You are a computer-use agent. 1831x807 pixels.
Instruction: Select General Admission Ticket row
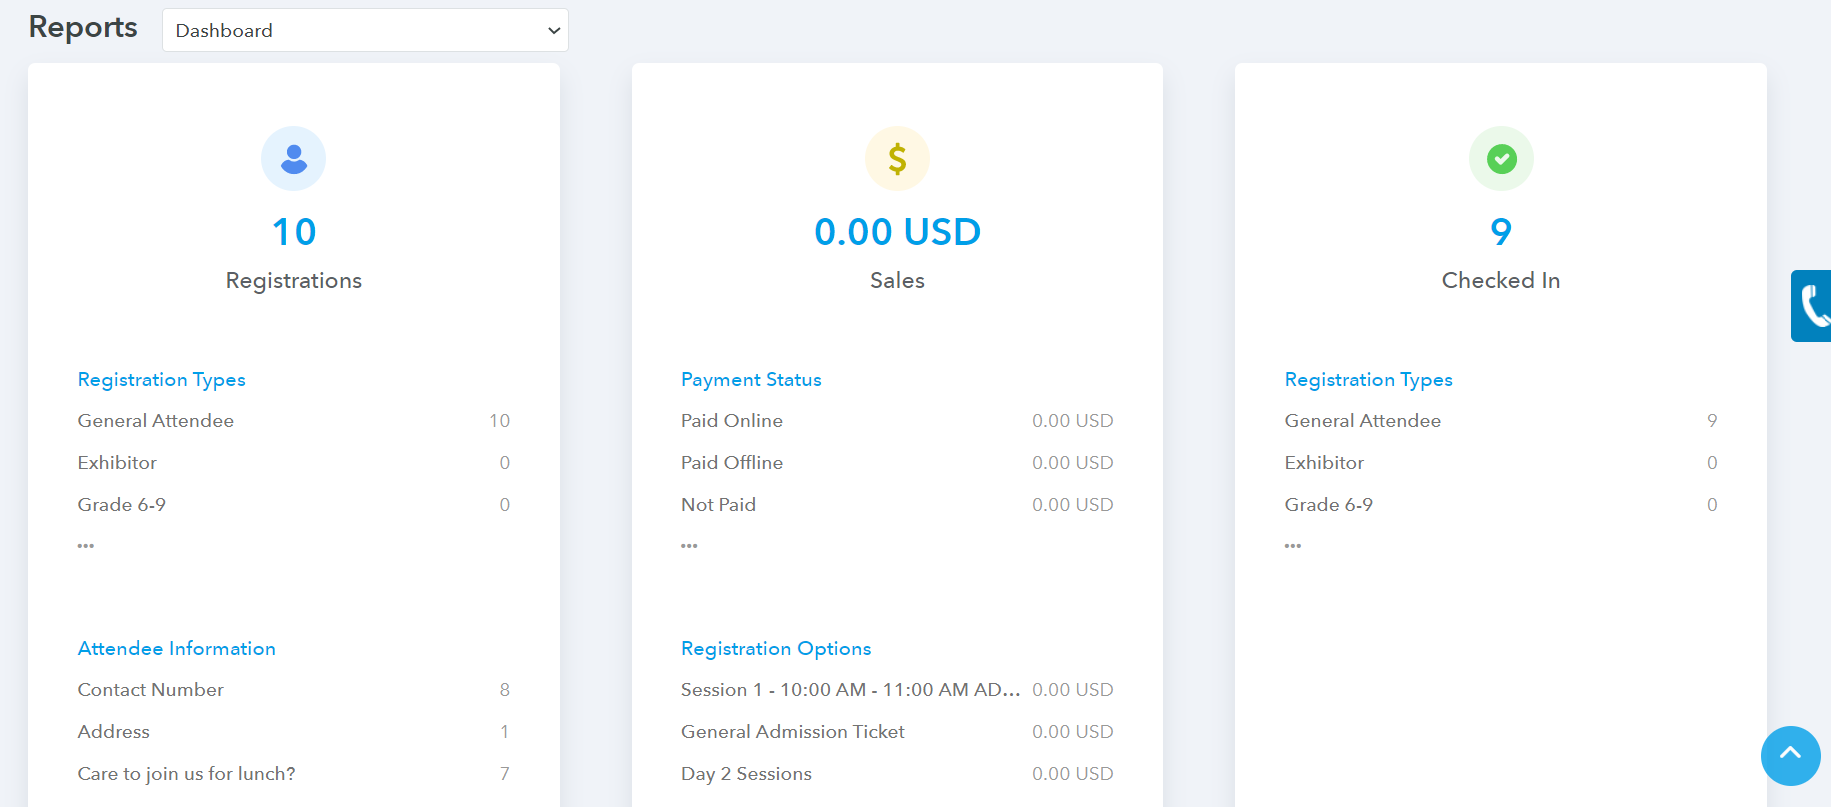click(897, 732)
